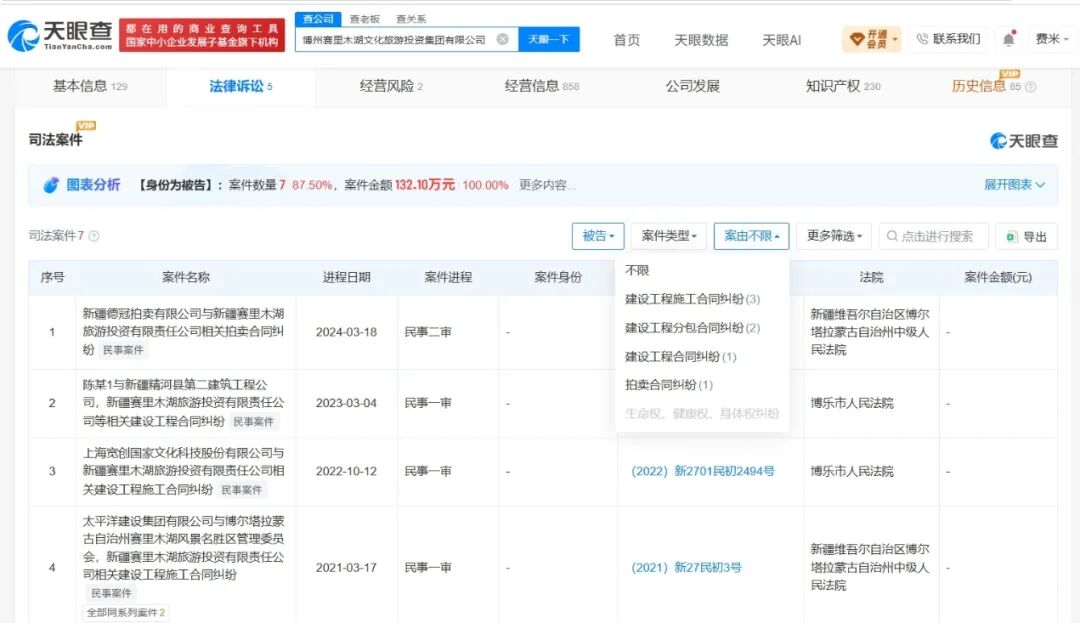Click the 导出 export button
Image resolution: width=1080 pixels, height=623 pixels.
click(x=1026, y=237)
